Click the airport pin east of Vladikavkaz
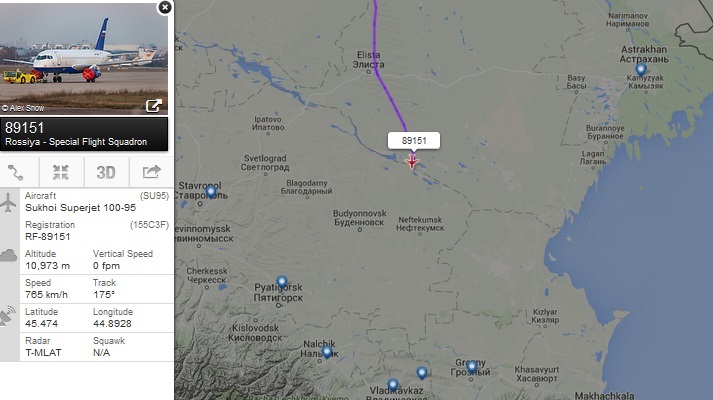 pos(422,373)
